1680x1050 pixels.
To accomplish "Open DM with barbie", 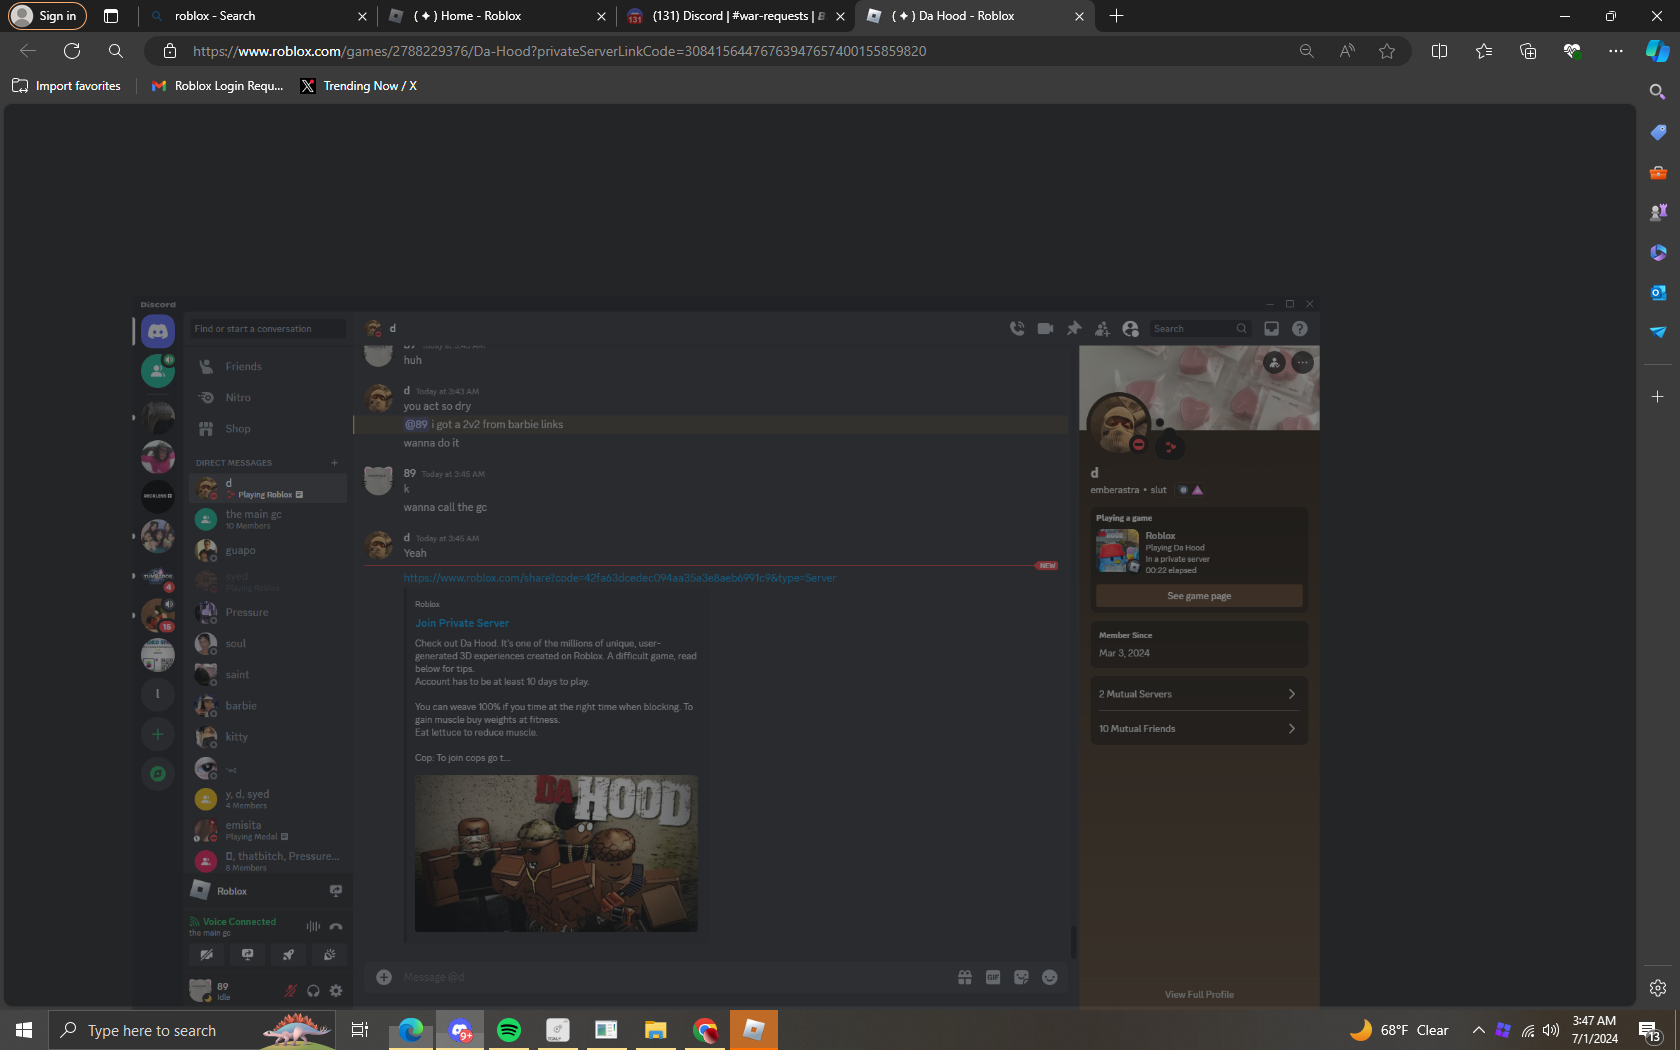I will point(267,706).
